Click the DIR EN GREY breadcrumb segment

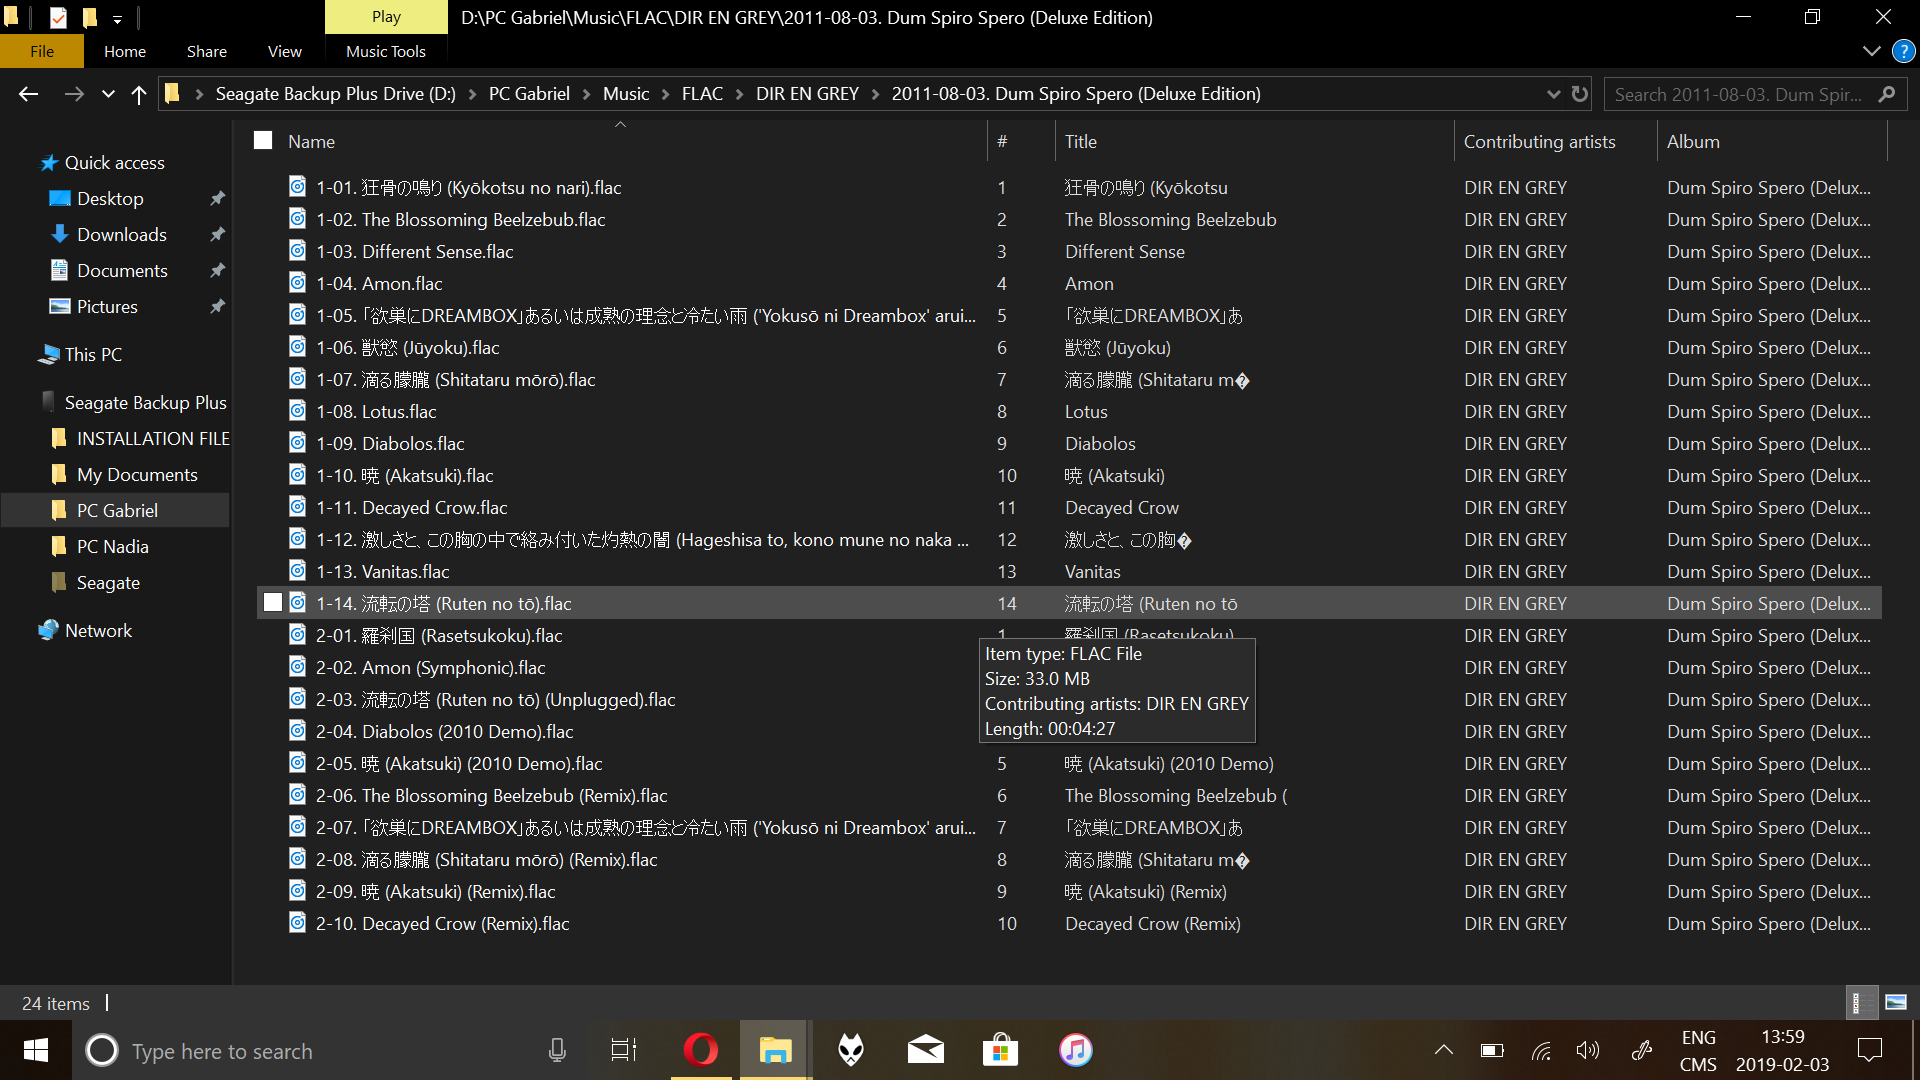point(807,94)
